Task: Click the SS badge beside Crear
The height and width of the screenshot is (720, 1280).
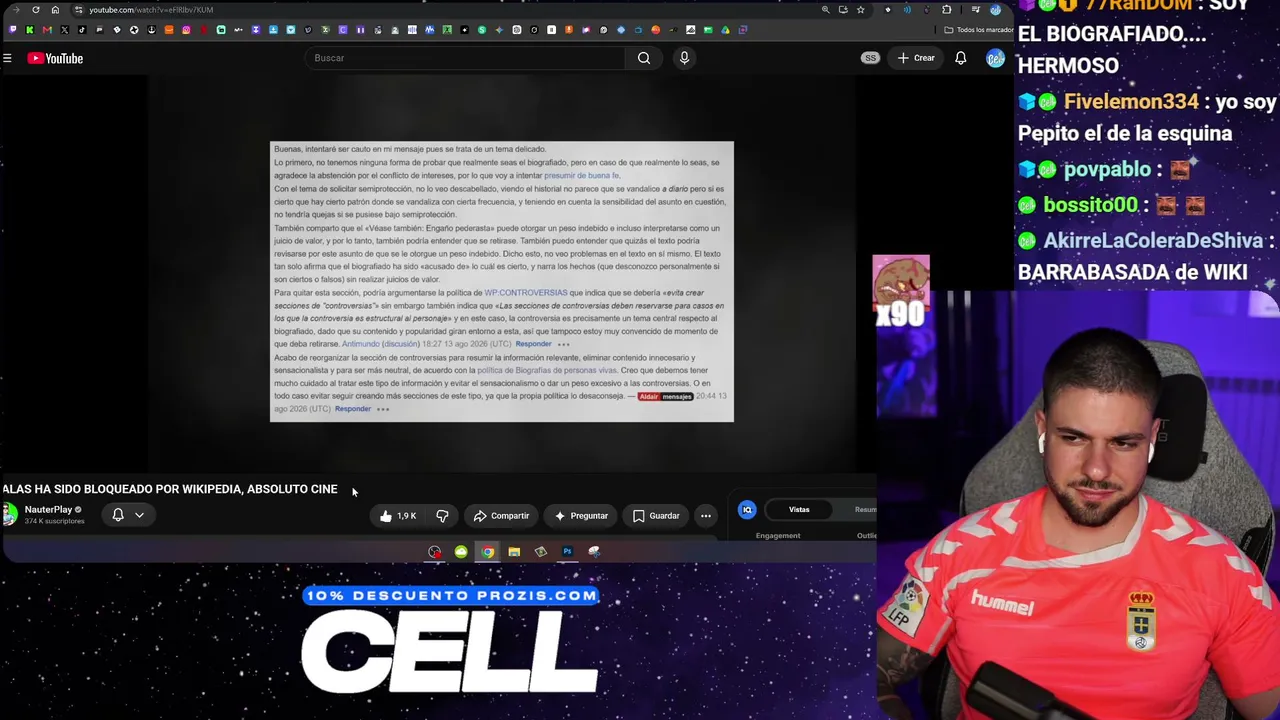Action: click(x=870, y=58)
